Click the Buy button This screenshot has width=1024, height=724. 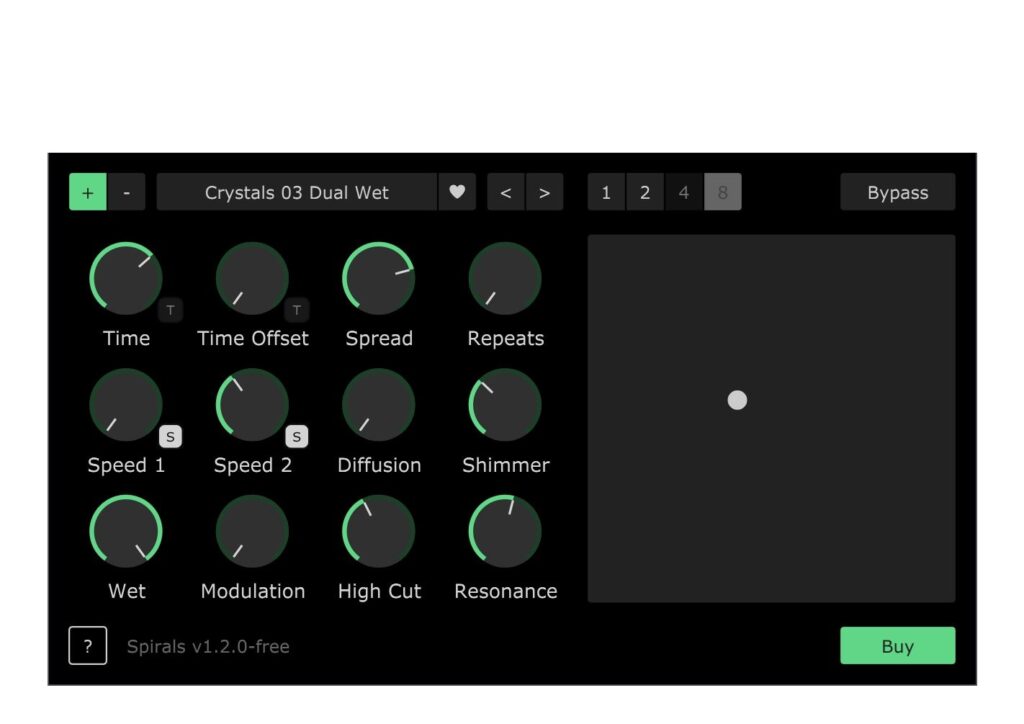(897, 645)
